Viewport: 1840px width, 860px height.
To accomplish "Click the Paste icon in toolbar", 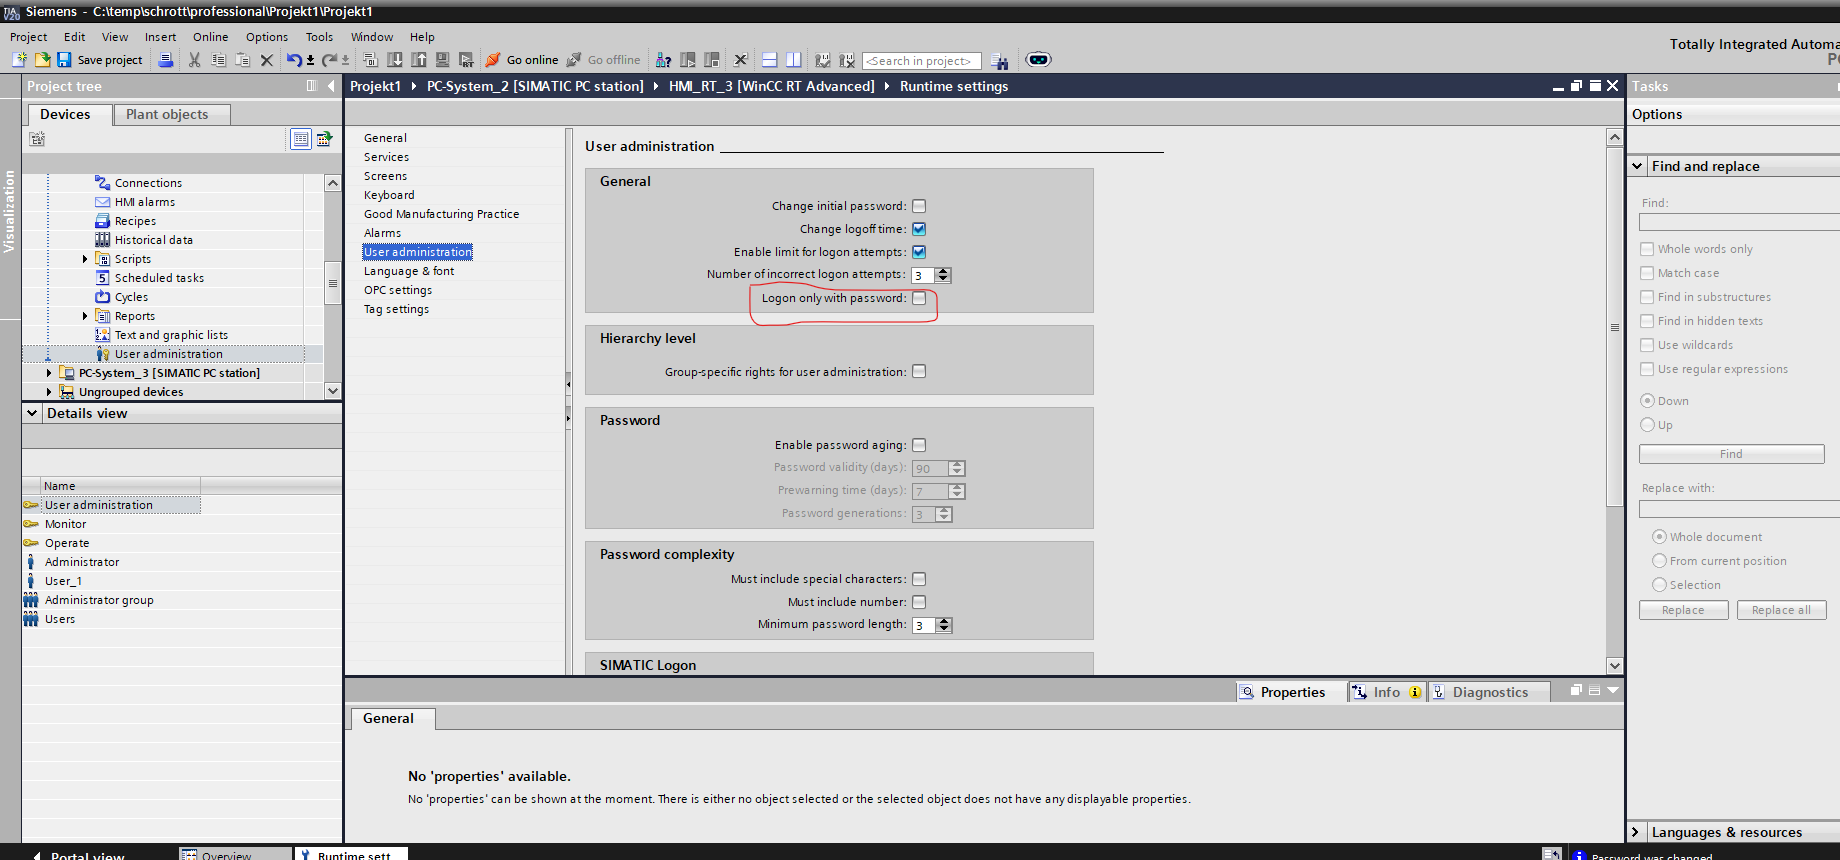I will click(242, 60).
